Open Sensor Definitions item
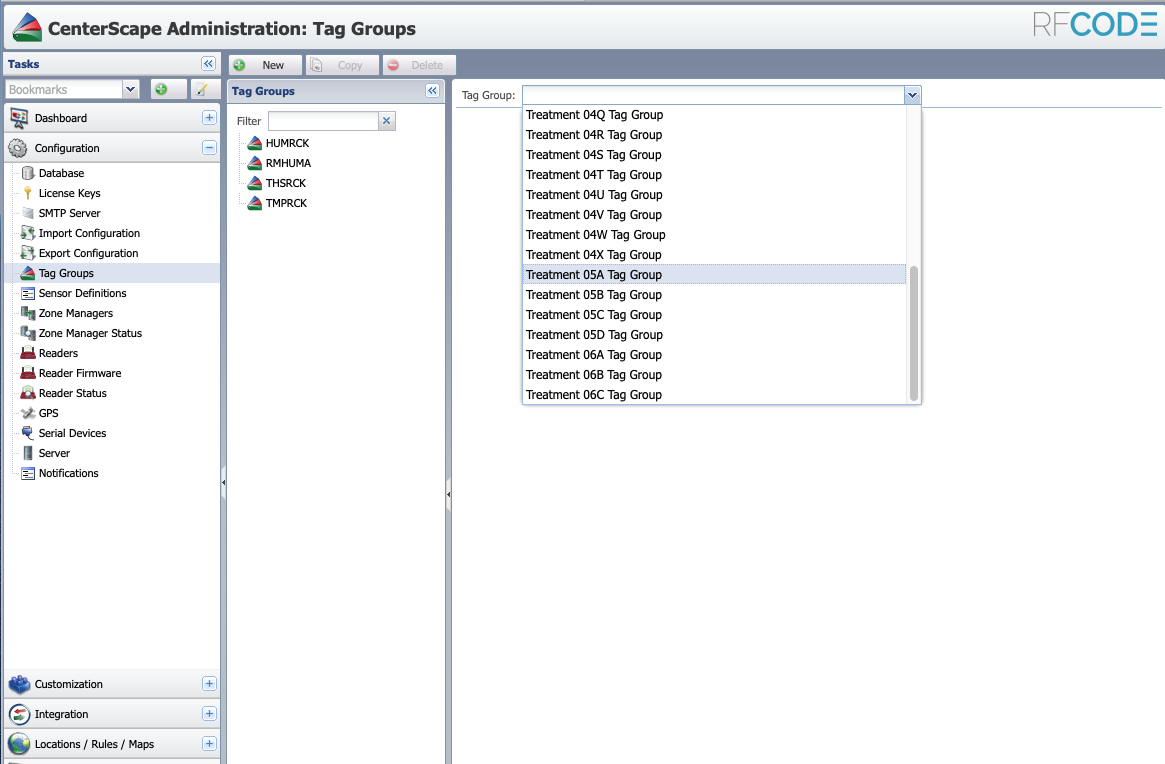The width and height of the screenshot is (1165, 764). click(82, 294)
